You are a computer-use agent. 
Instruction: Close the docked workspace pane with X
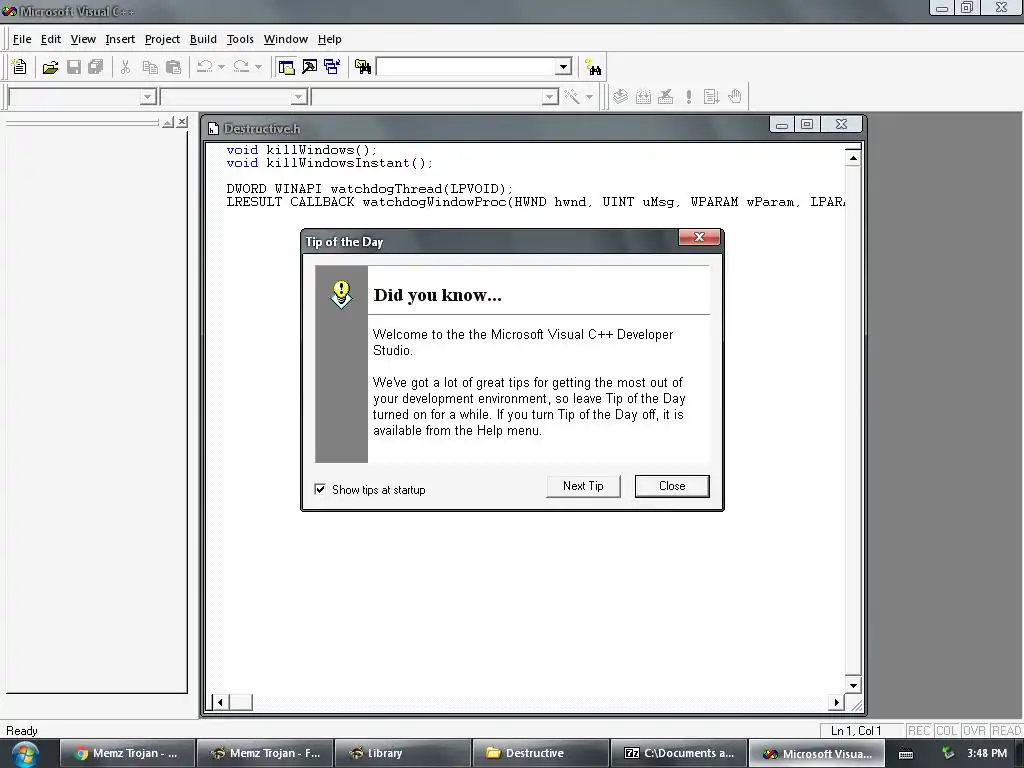coord(182,122)
